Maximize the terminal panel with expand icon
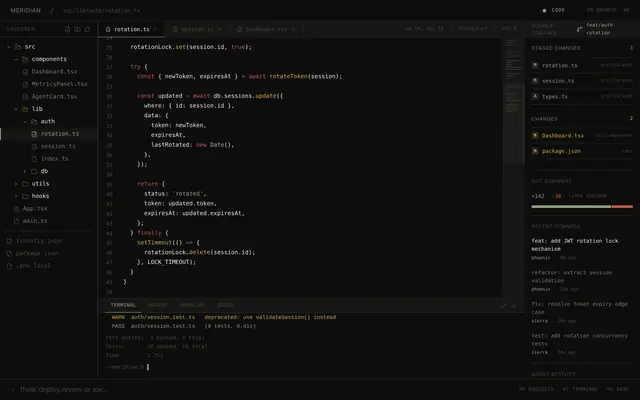The image size is (640, 400). 503,306
